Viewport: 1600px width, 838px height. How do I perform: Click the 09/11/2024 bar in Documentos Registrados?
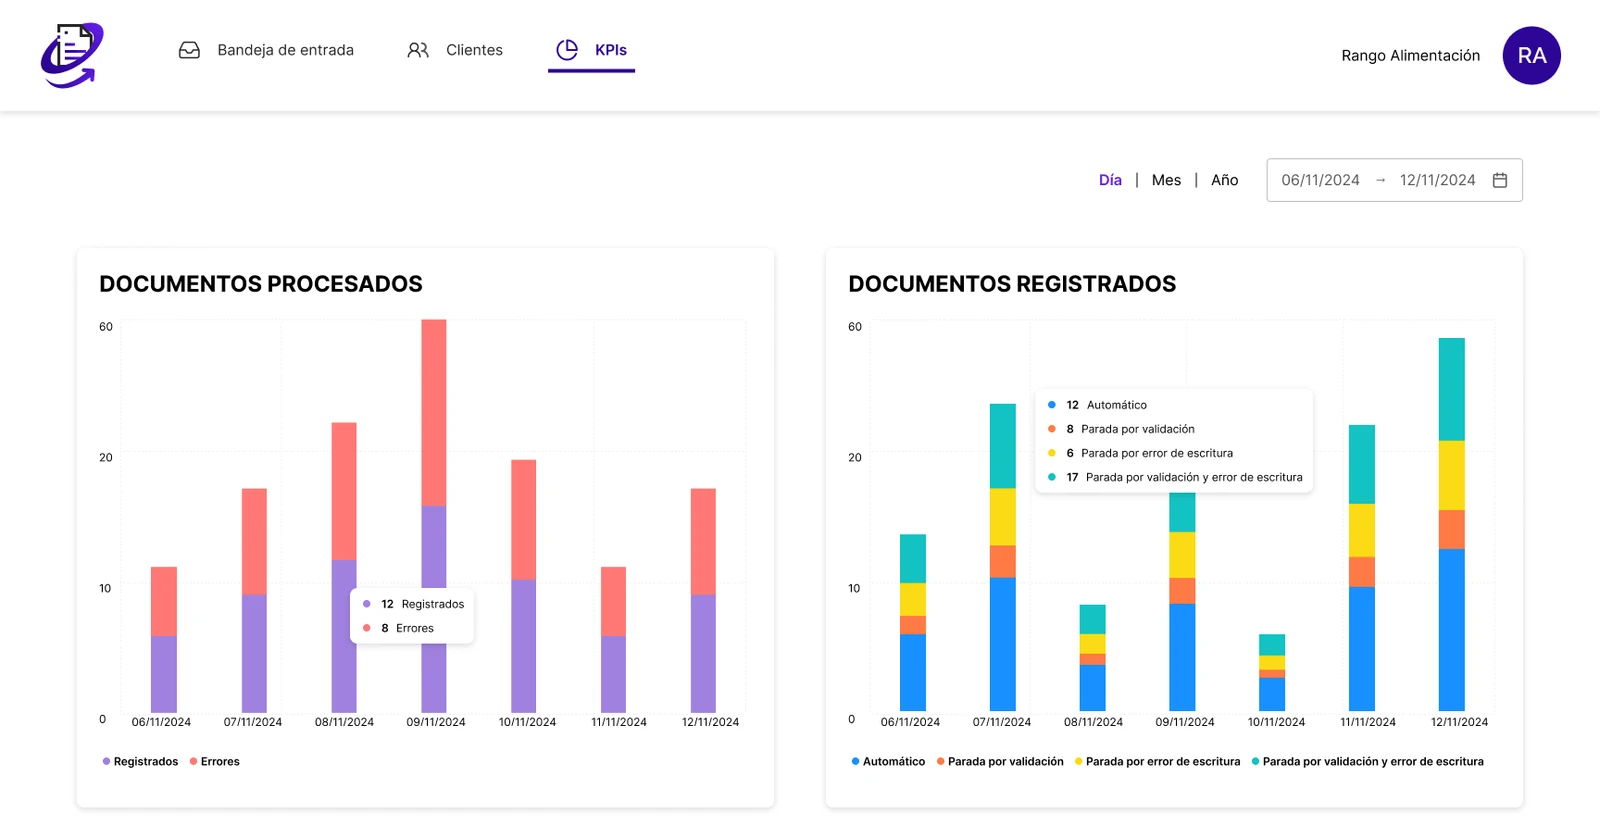pyautogui.click(x=1182, y=602)
